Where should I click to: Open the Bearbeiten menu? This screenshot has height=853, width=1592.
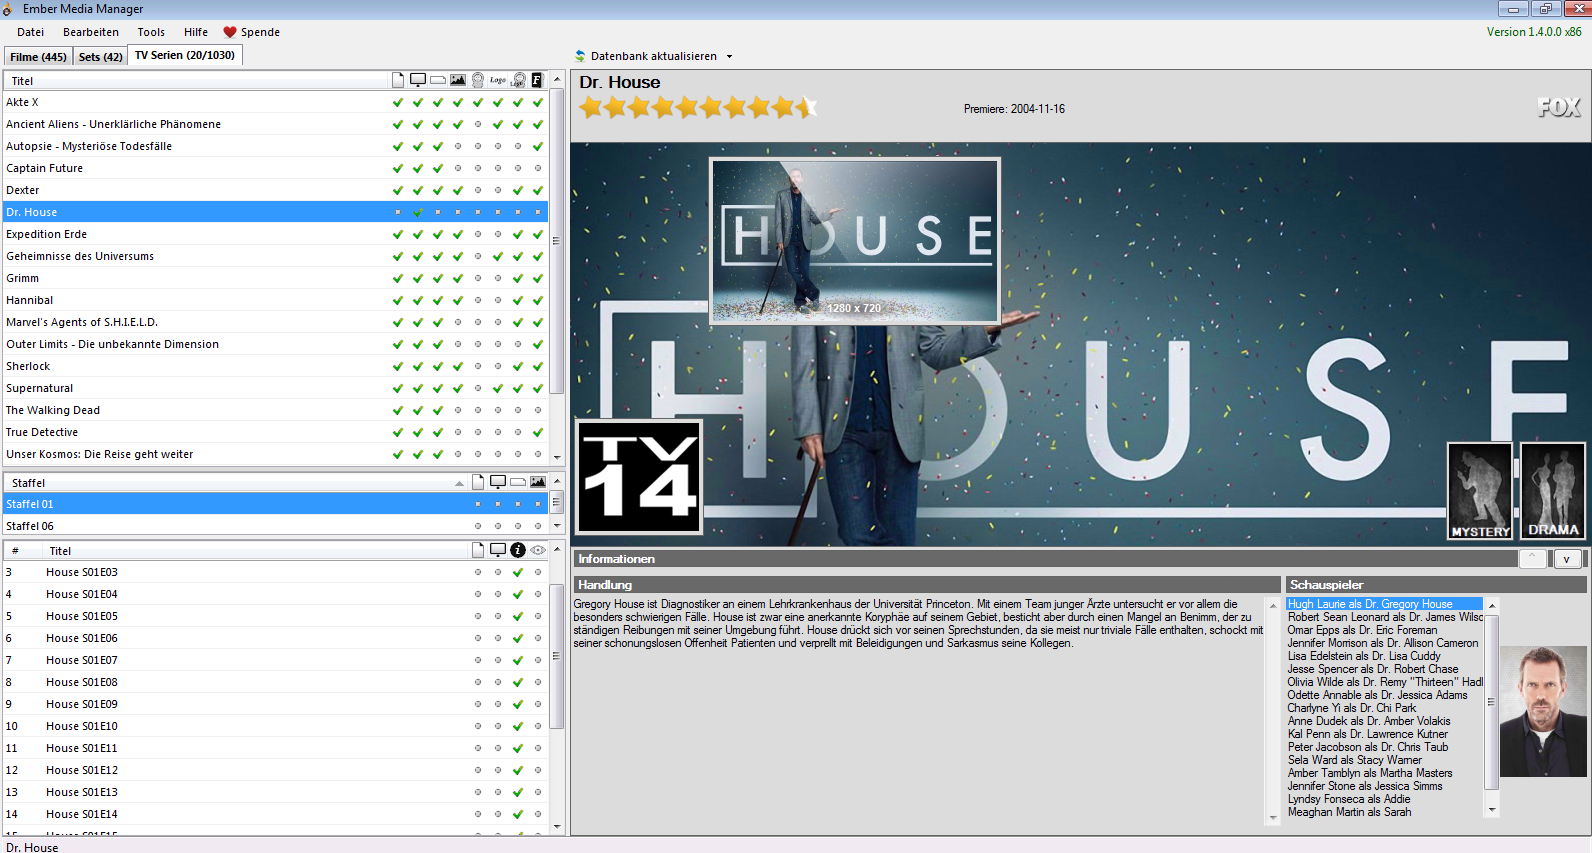pos(91,32)
